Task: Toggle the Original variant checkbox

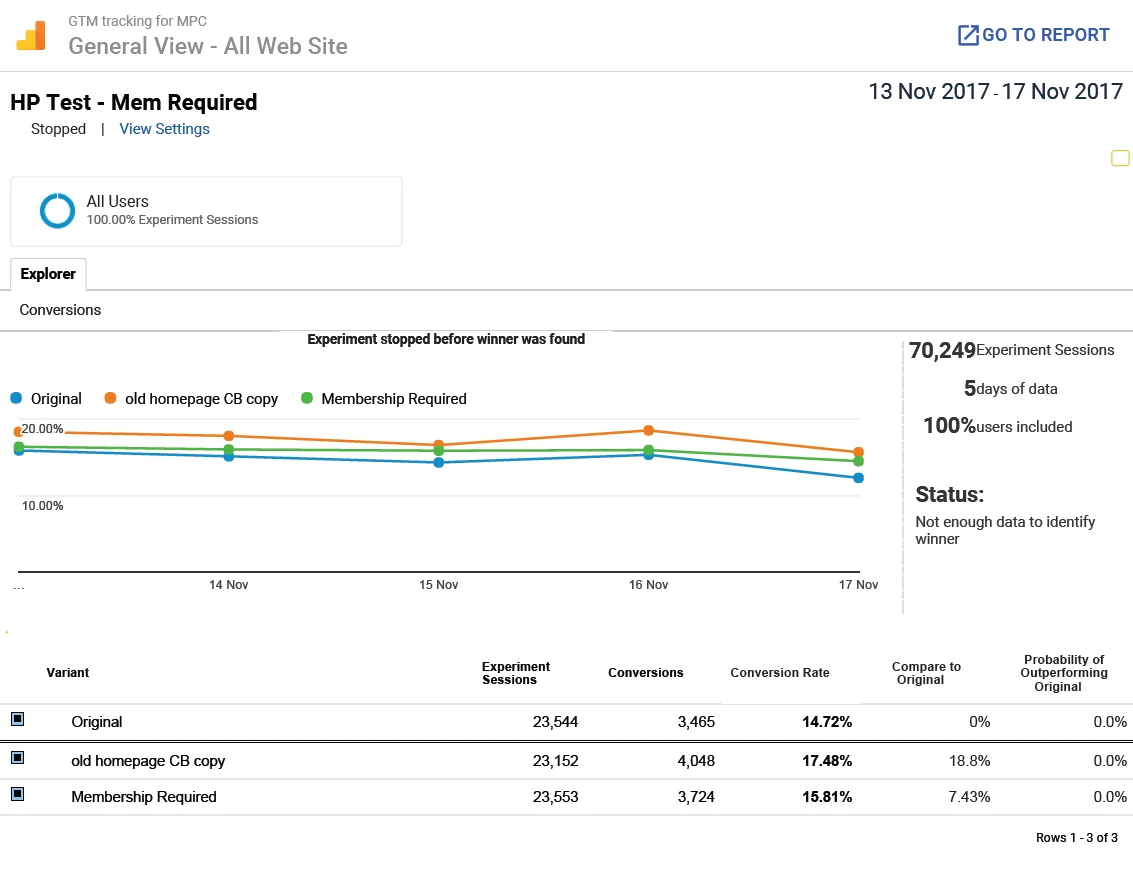Action: coord(18,719)
